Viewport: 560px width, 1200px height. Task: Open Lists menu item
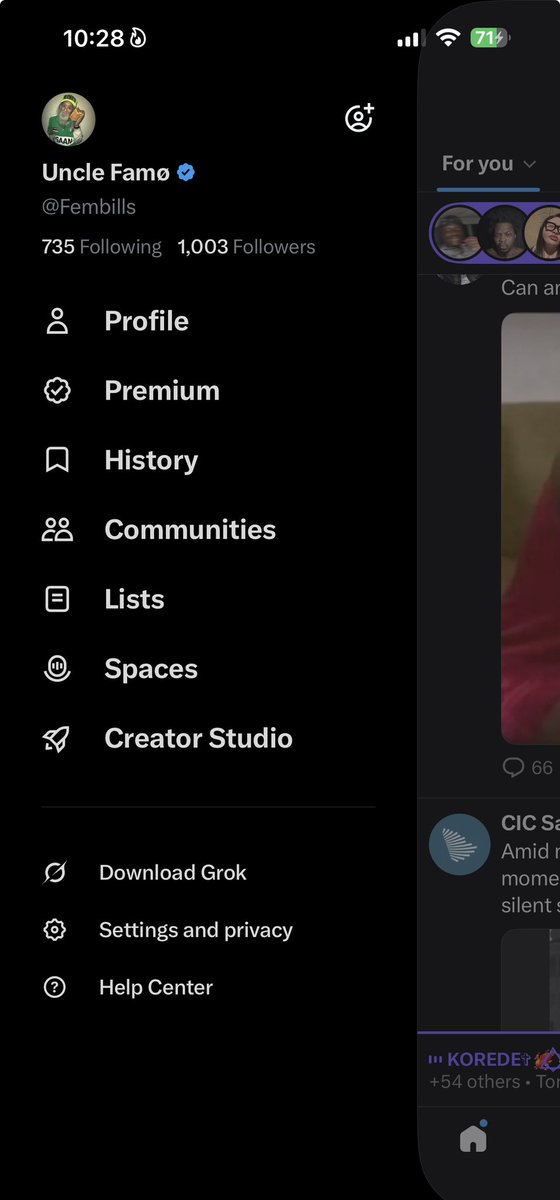point(134,599)
